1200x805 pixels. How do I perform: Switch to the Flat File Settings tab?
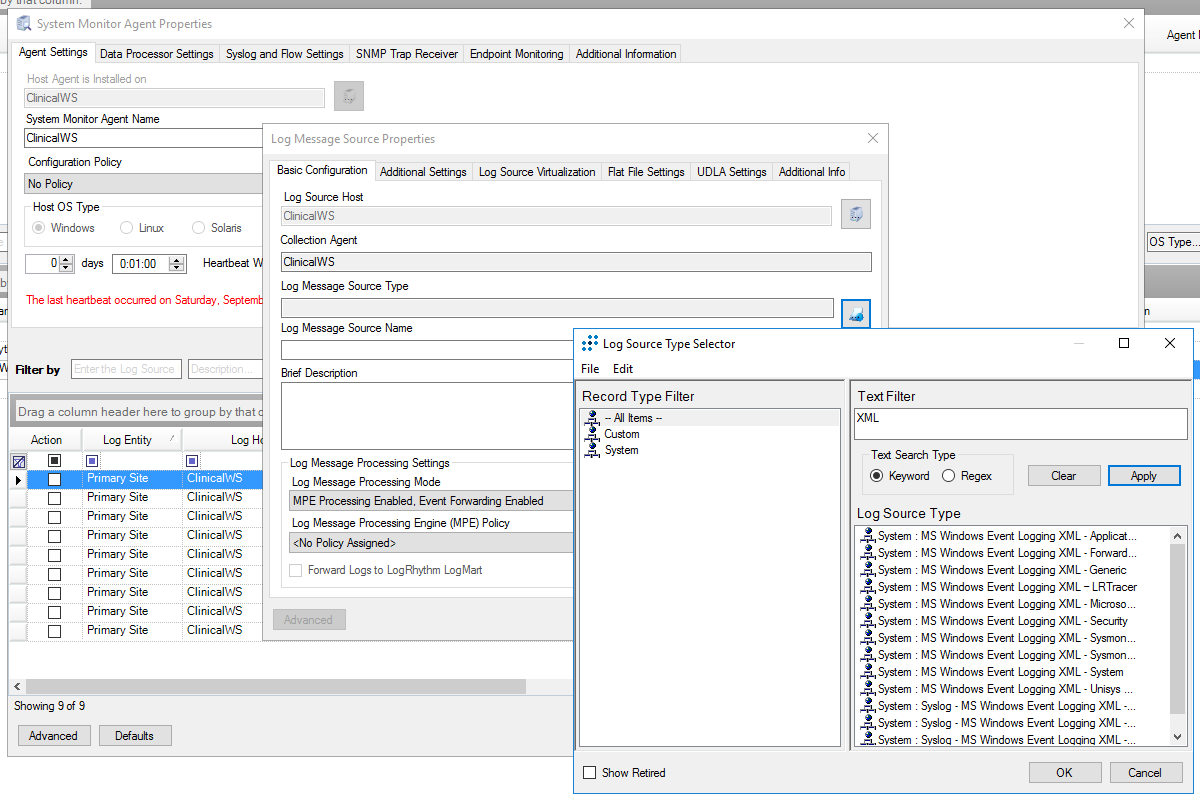point(646,172)
